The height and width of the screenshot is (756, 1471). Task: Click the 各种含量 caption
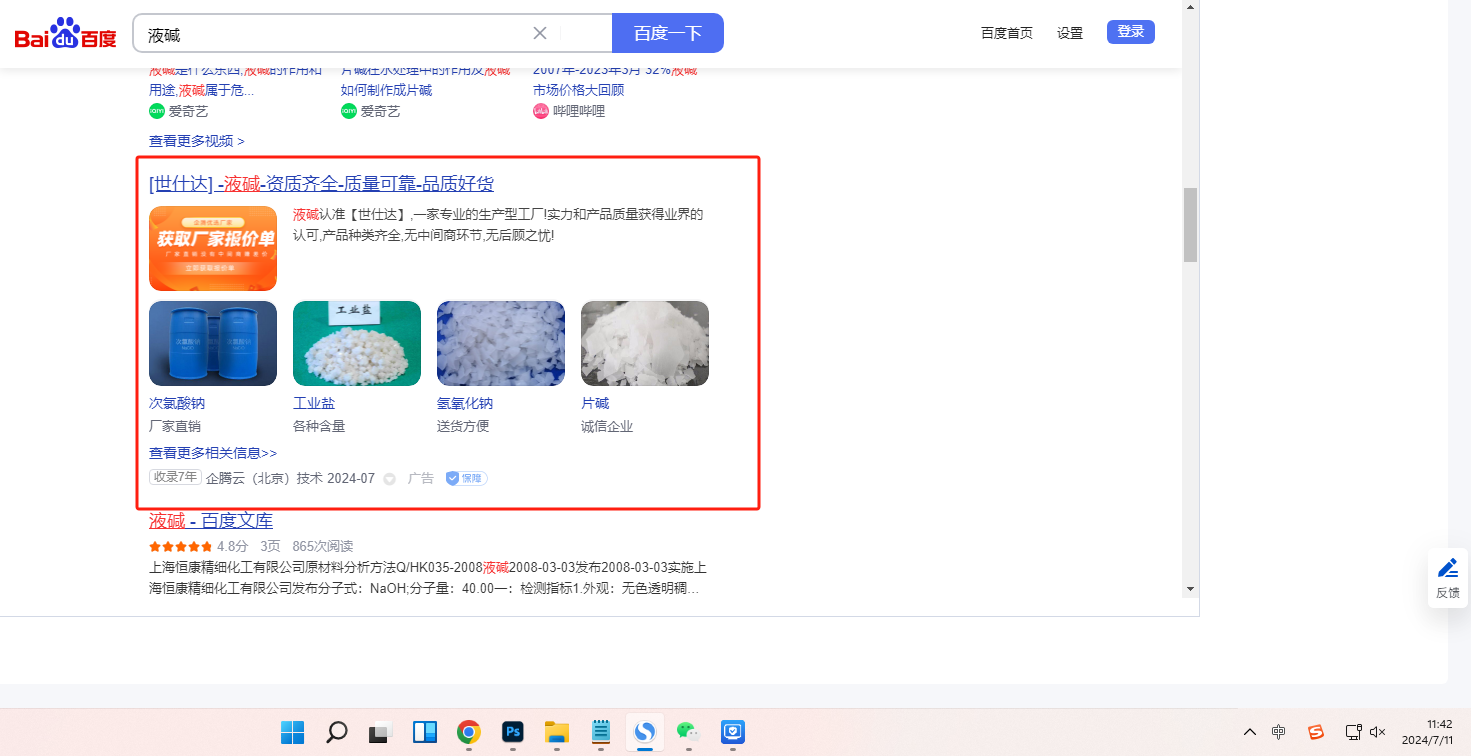319,426
